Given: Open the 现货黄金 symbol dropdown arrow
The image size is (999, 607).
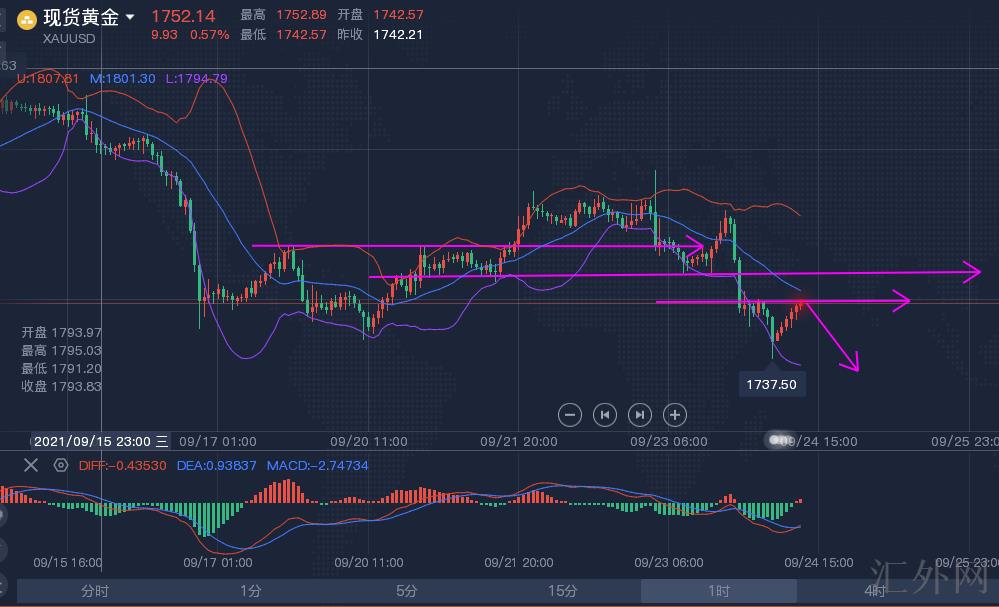Looking at the screenshot, I should point(130,17).
